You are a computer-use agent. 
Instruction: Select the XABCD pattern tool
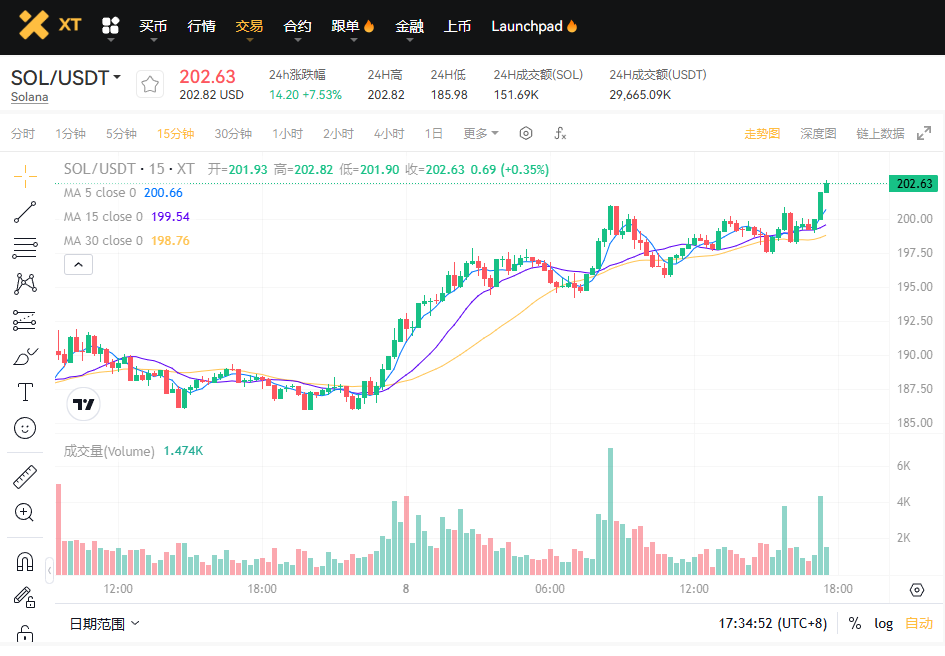(25, 284)
